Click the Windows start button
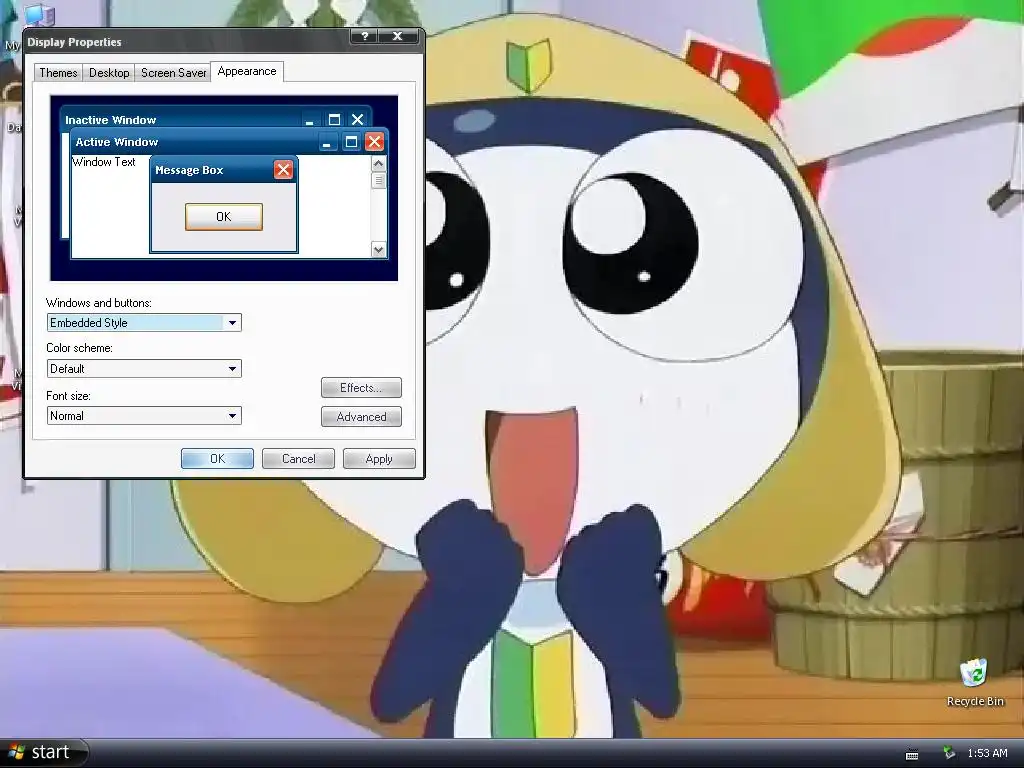Image resolution: width=1024 pixels, height=768 pixels. (x=42, y=753)
